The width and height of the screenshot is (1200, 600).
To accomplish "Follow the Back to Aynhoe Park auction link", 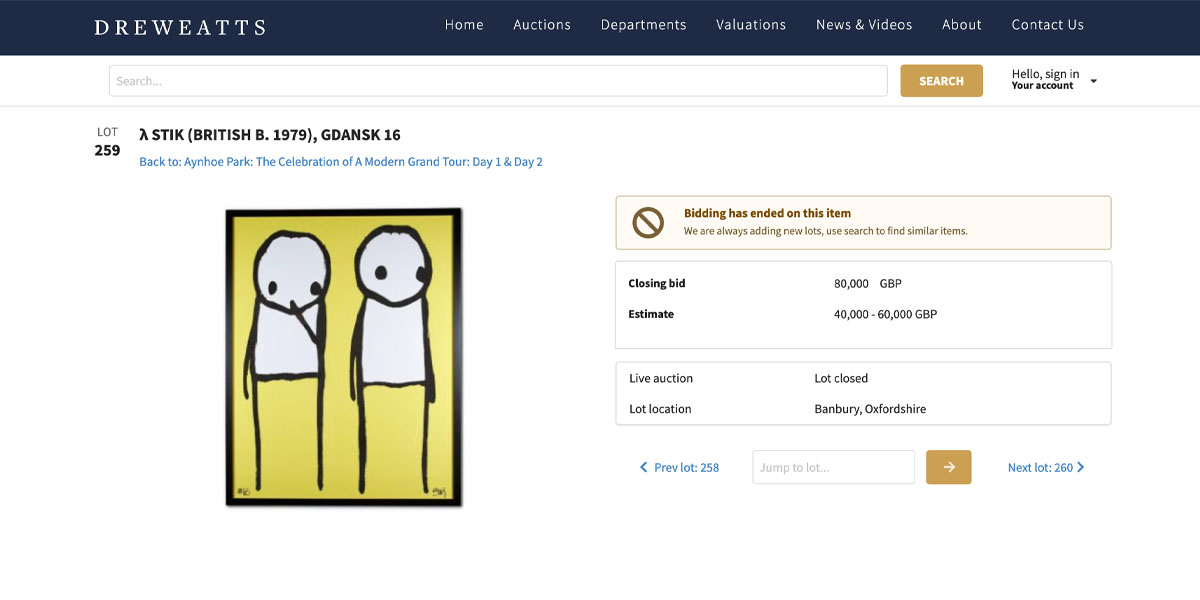I will tap(341, 162).
